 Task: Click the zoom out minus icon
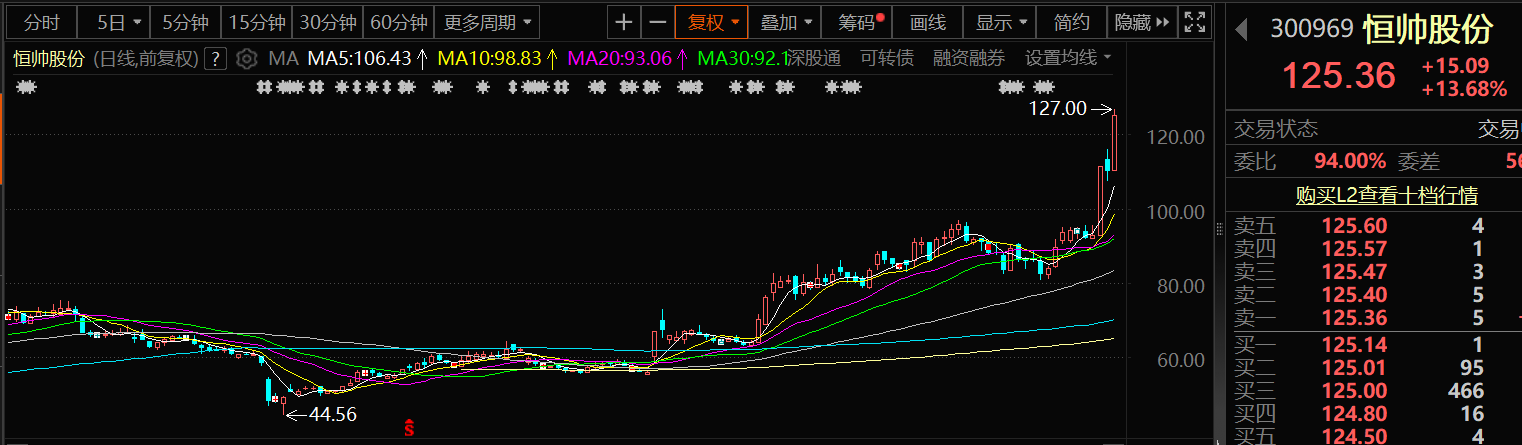tap(657, 22)
